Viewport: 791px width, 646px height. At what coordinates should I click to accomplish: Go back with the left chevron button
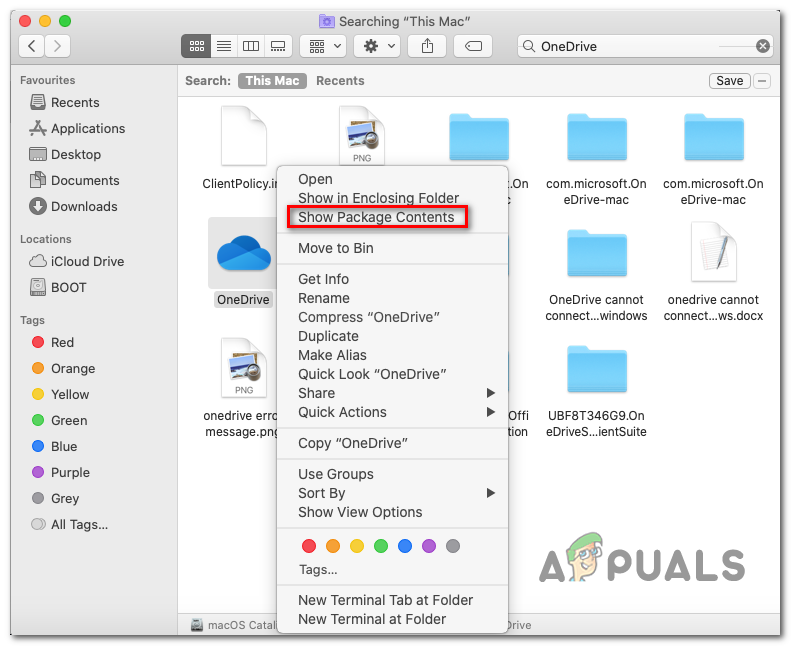click(x=31, y=46)
